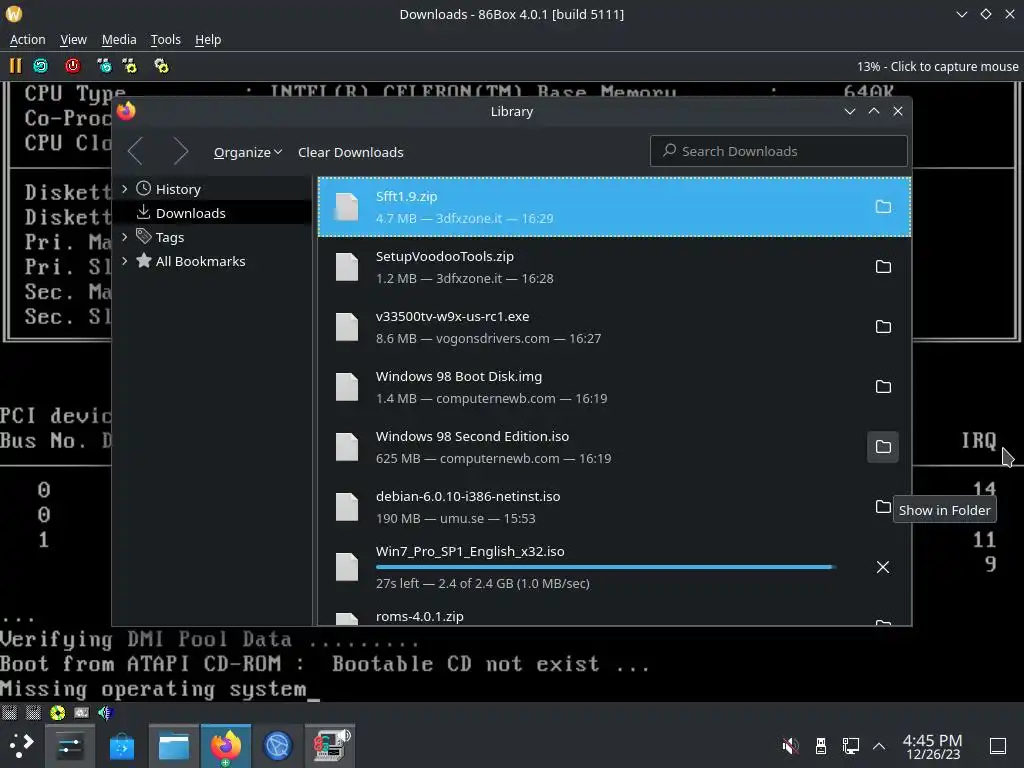Send Ctrl+Alt+Esc via 86Box toolbar
This screenshot has width=1024, height=768.
(129, 66)
